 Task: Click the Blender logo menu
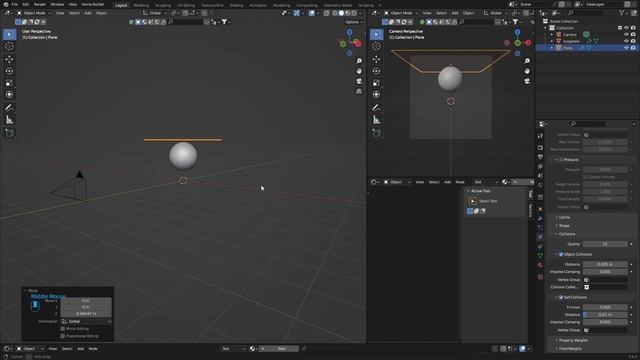point(6,4)
